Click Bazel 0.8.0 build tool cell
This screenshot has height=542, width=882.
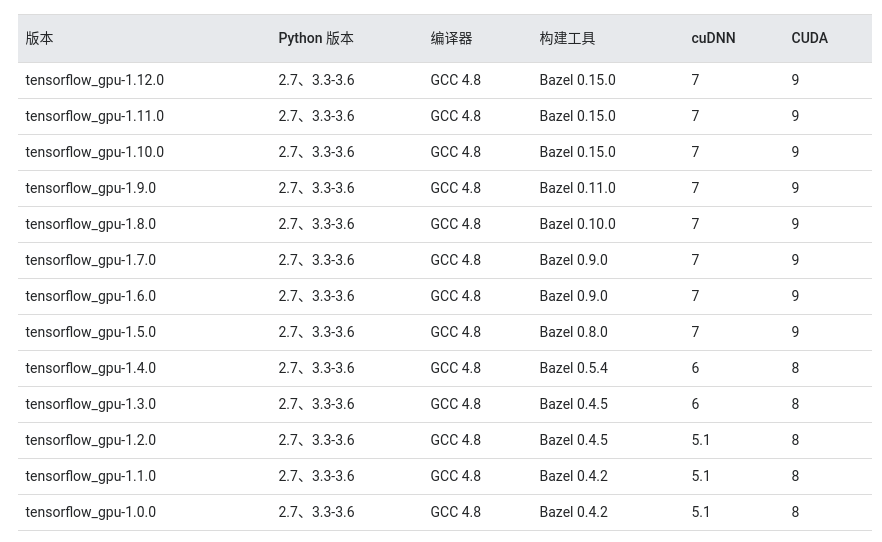[x=573, y=332]
